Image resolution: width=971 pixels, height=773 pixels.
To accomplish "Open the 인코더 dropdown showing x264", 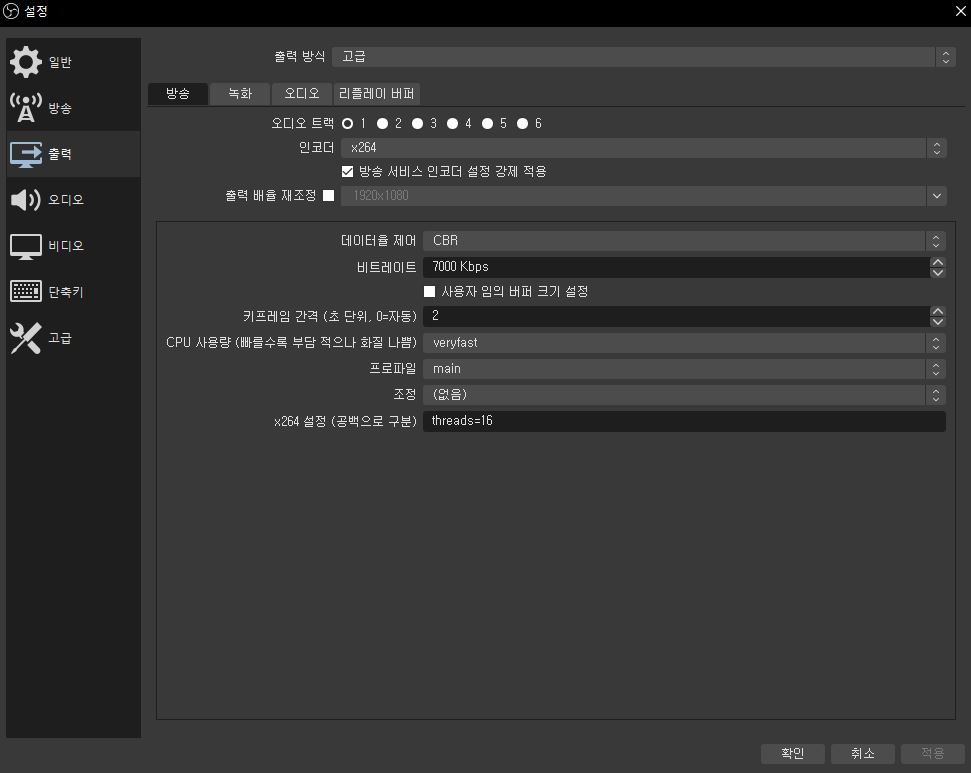I will [644, 148].
